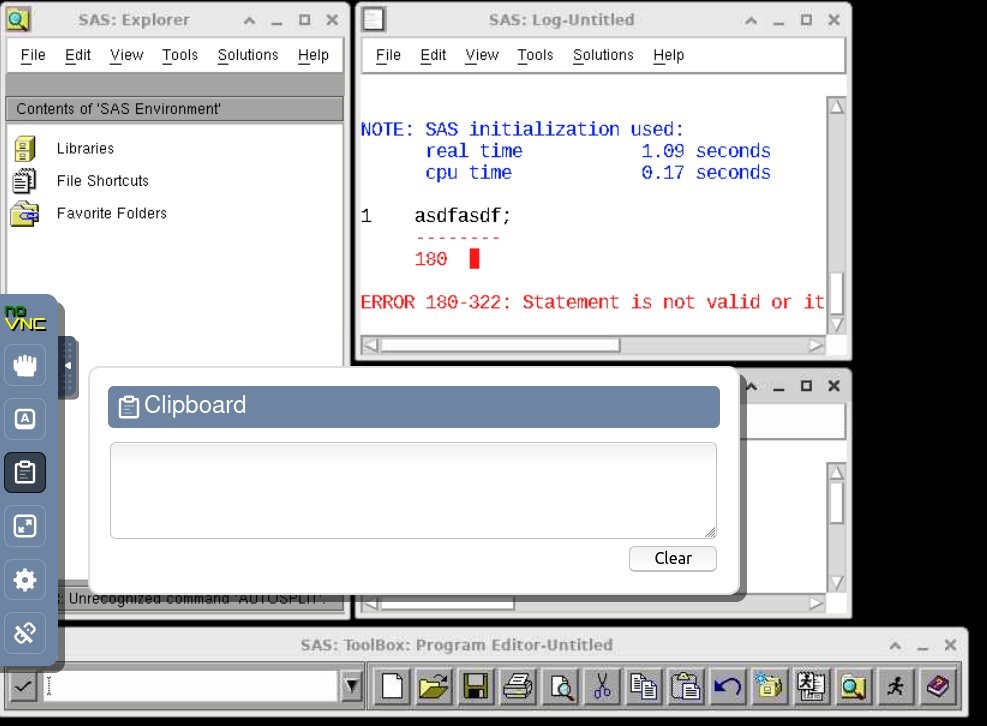Print the current window via the printer icon
The height and width of the screenshot is (726, 987).
[518, 687]
